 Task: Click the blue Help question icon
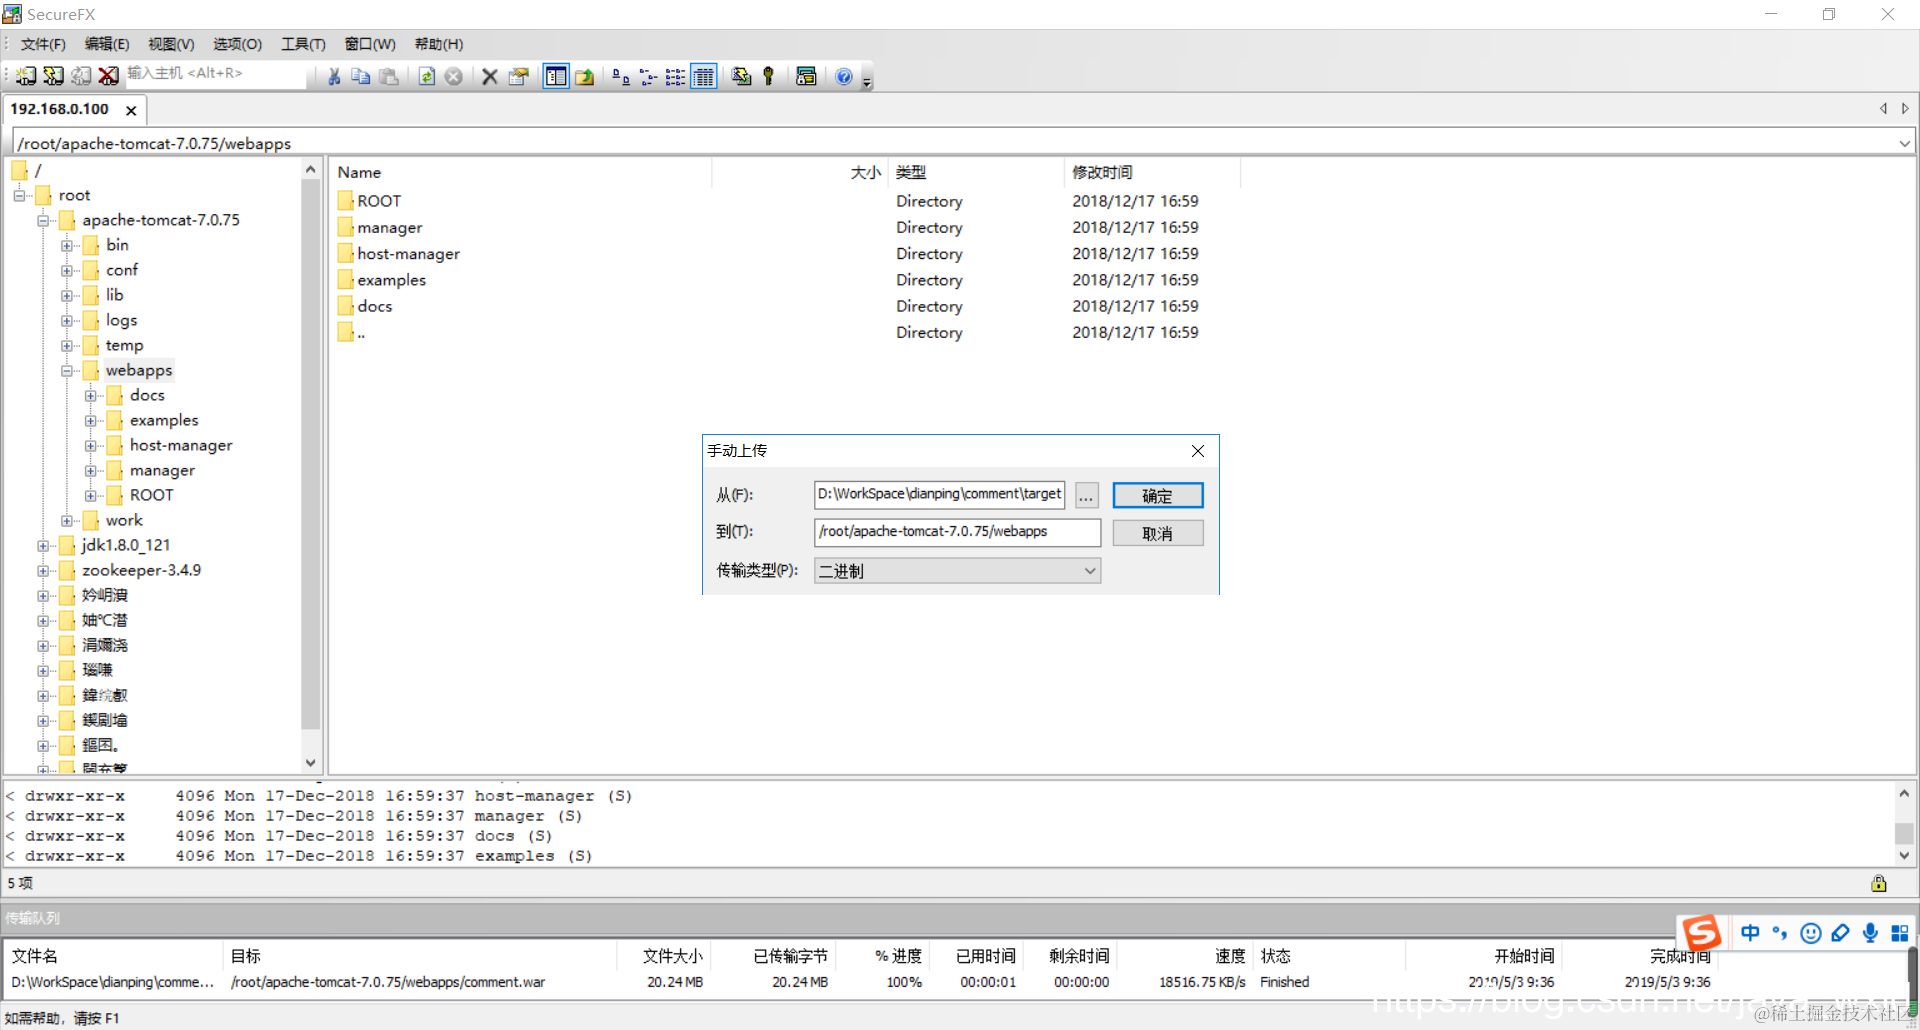coord(844,77)
